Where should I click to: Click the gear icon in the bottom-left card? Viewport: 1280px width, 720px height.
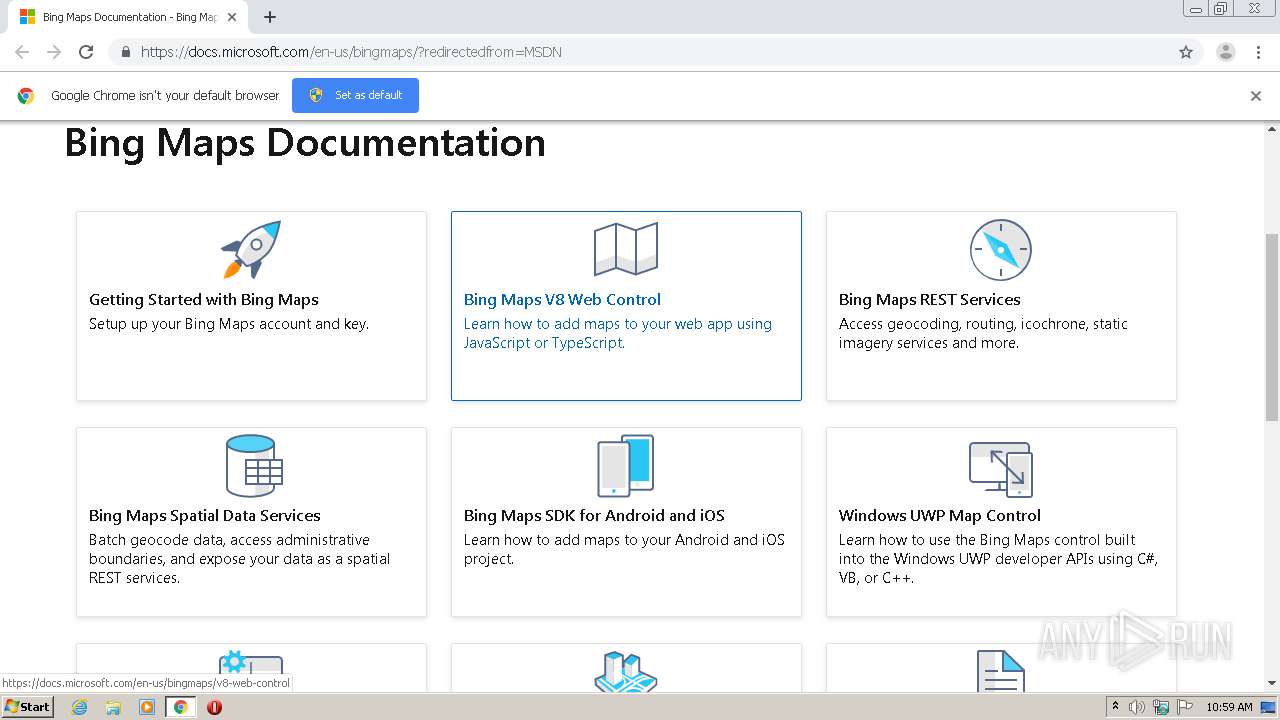(x=251, y=669)
